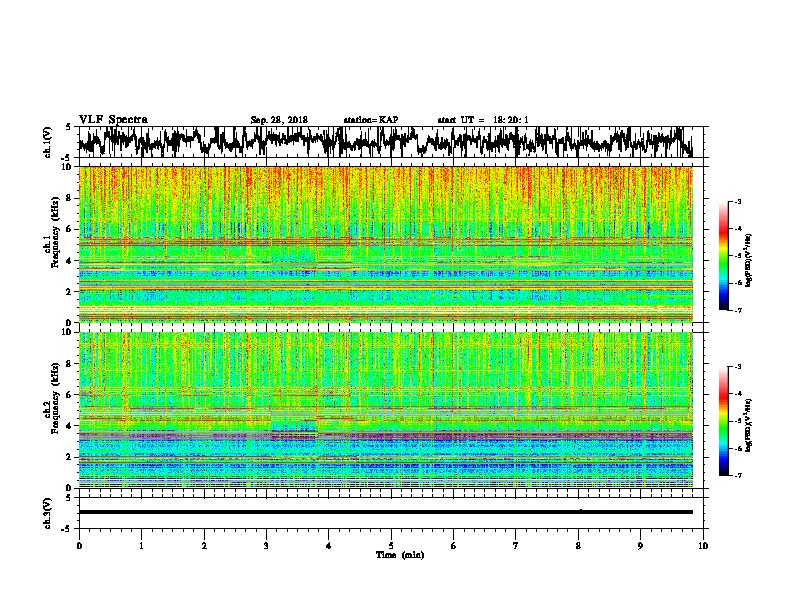Click the "2" kHz tick of ch.2 spectrogram
792x612 pixels.
point(71,457)
